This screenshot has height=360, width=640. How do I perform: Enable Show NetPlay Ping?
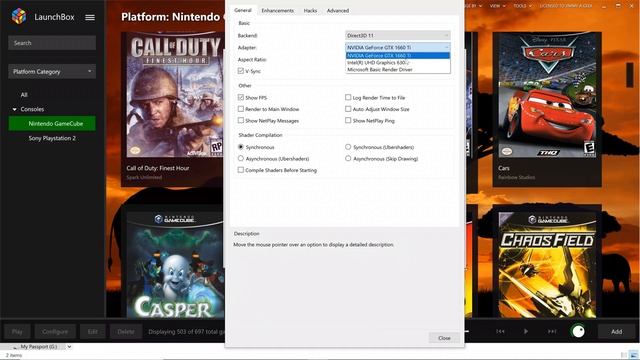tap(348, 120)
